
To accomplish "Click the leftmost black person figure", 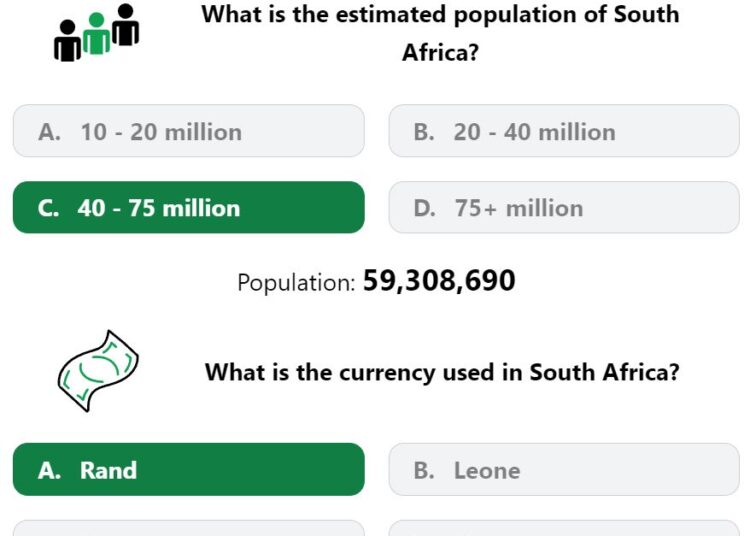I will click(x=67, y=41).
